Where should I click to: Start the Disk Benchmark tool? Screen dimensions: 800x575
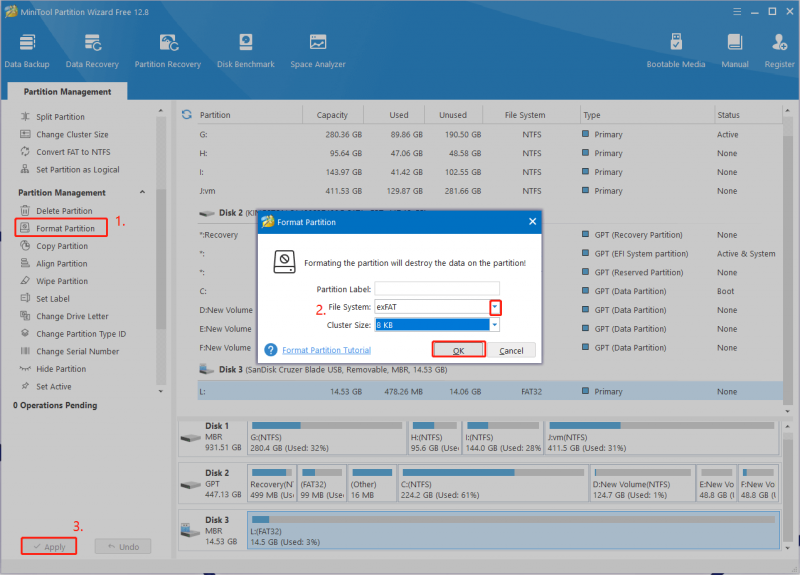pos(246,51)
